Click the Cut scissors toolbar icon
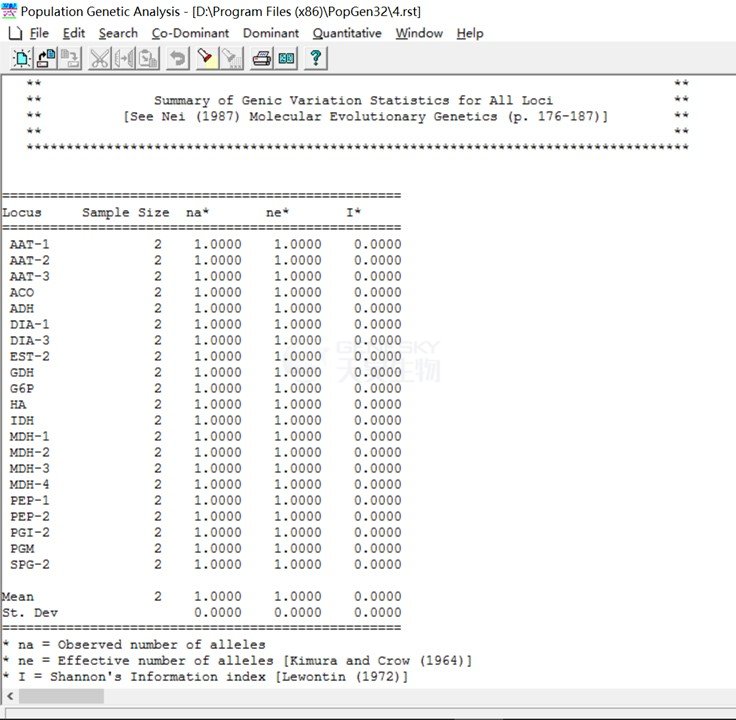This screenshot has height=720, width=736. 100,59
